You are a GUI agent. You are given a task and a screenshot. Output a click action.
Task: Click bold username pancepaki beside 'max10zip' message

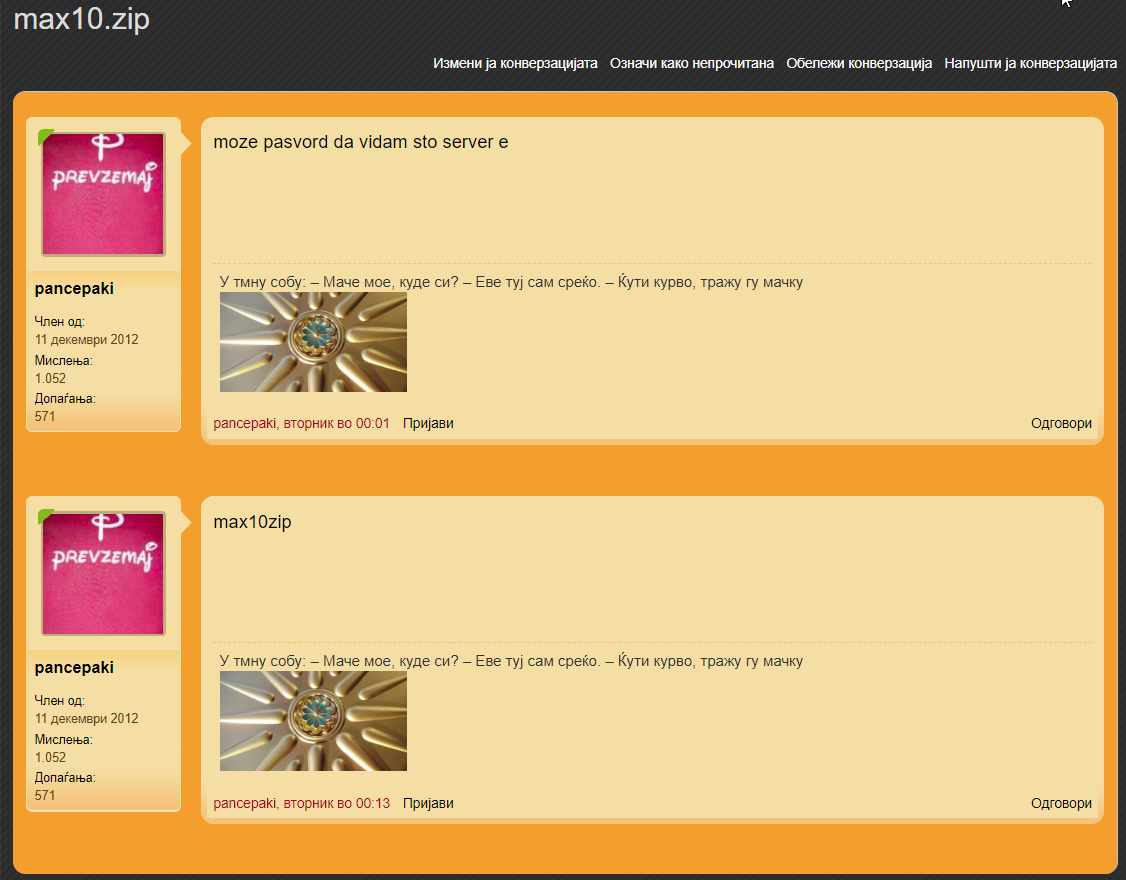click(74, 668)
